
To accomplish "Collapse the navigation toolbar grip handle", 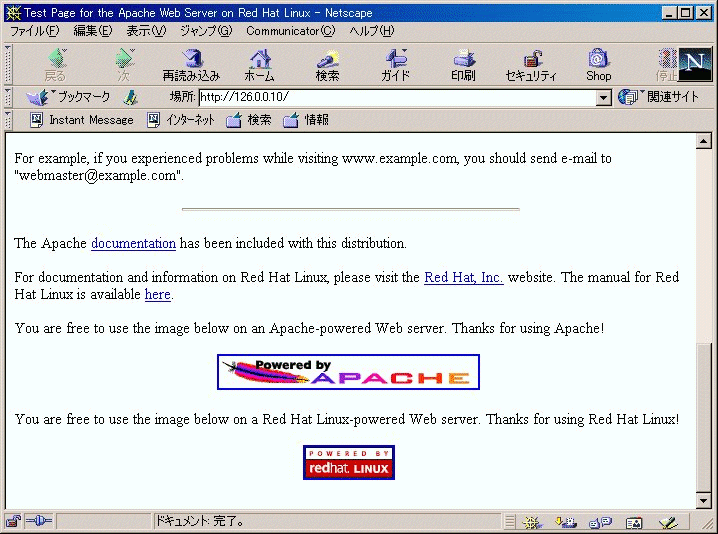I will [8, 64].
